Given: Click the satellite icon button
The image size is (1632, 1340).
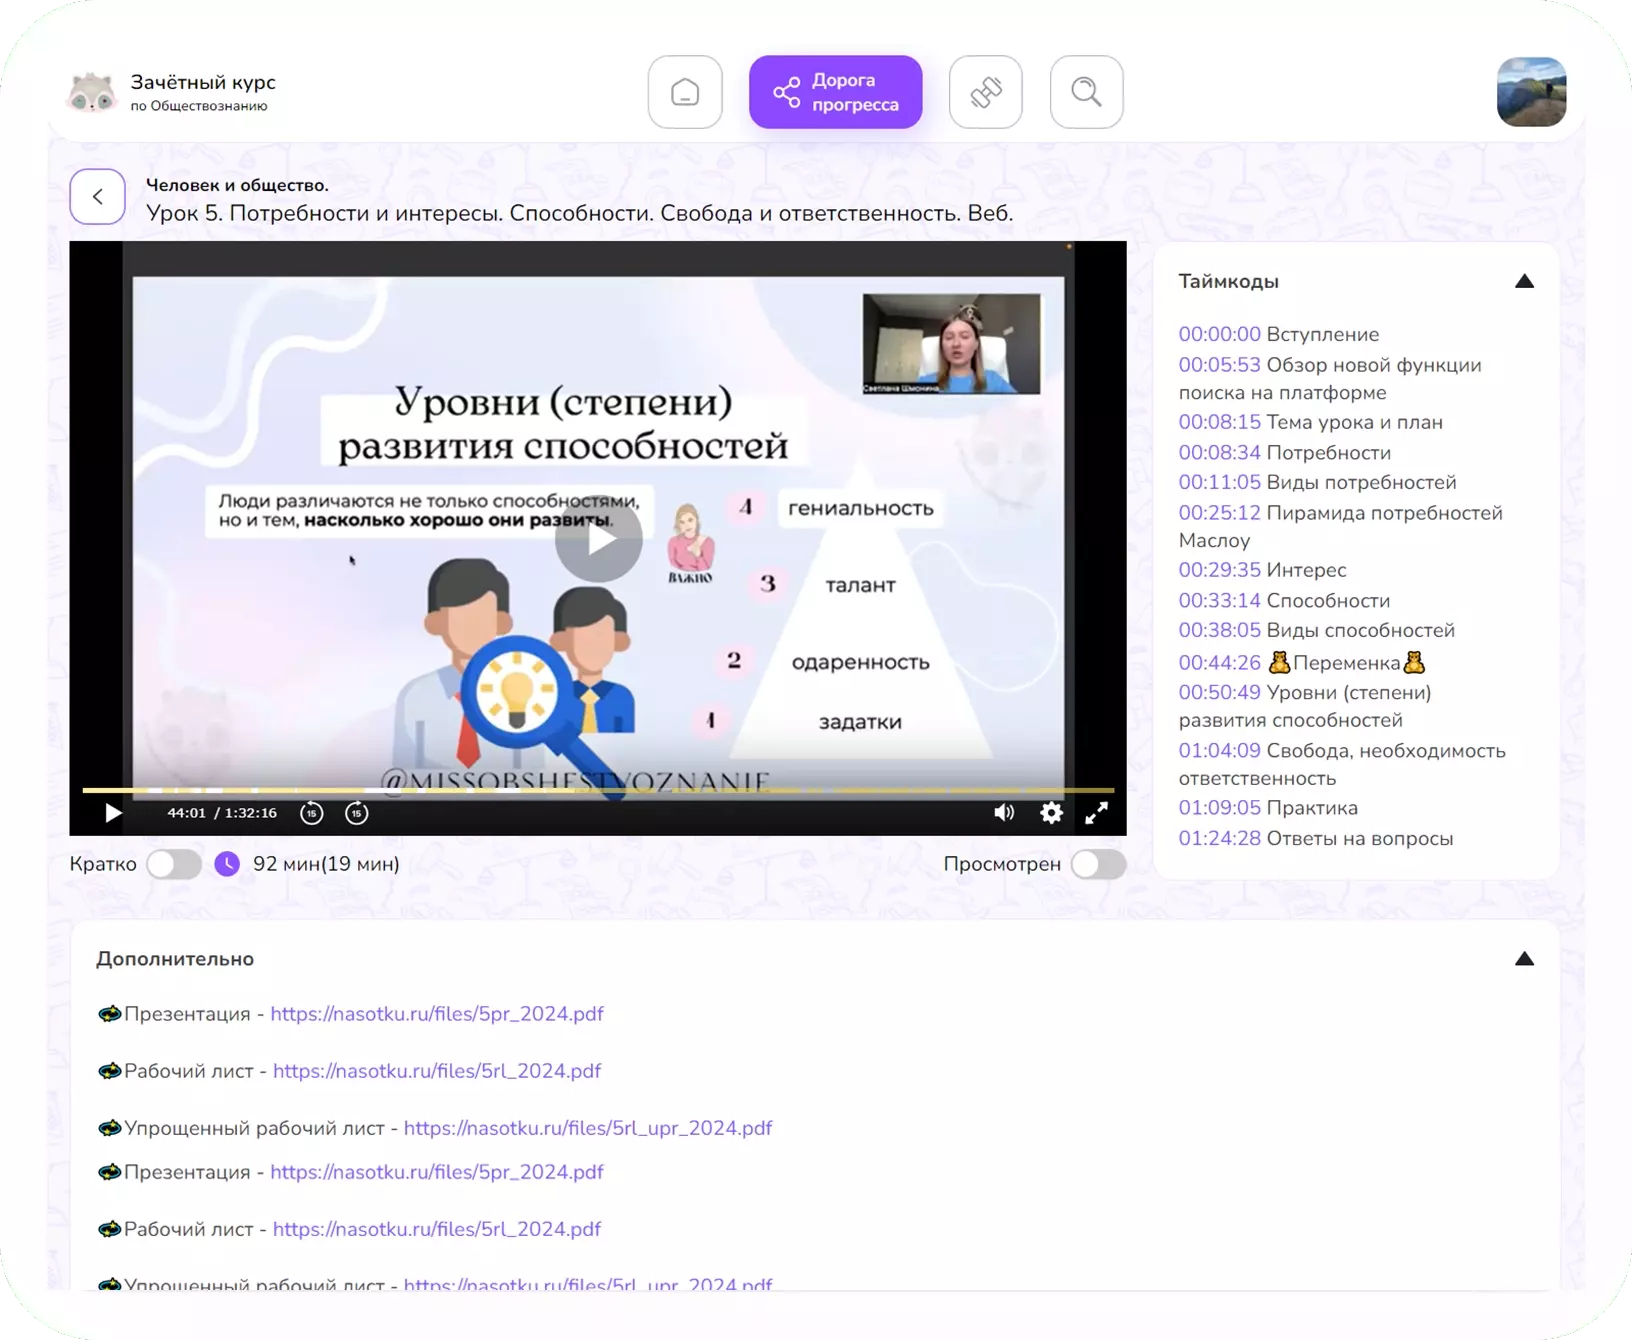Looking at the screenshot, I should [x=985, y=92].
